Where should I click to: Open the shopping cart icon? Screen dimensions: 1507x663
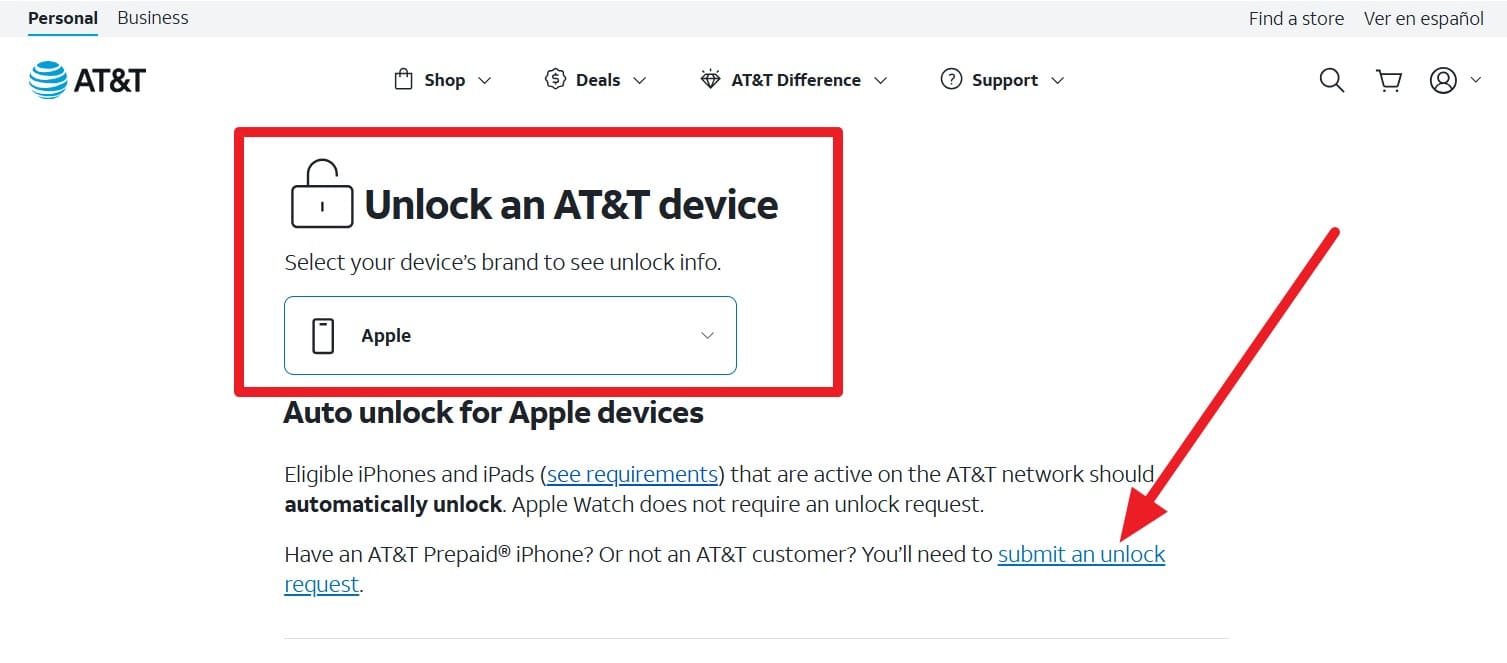click(x=1388, y=80)
